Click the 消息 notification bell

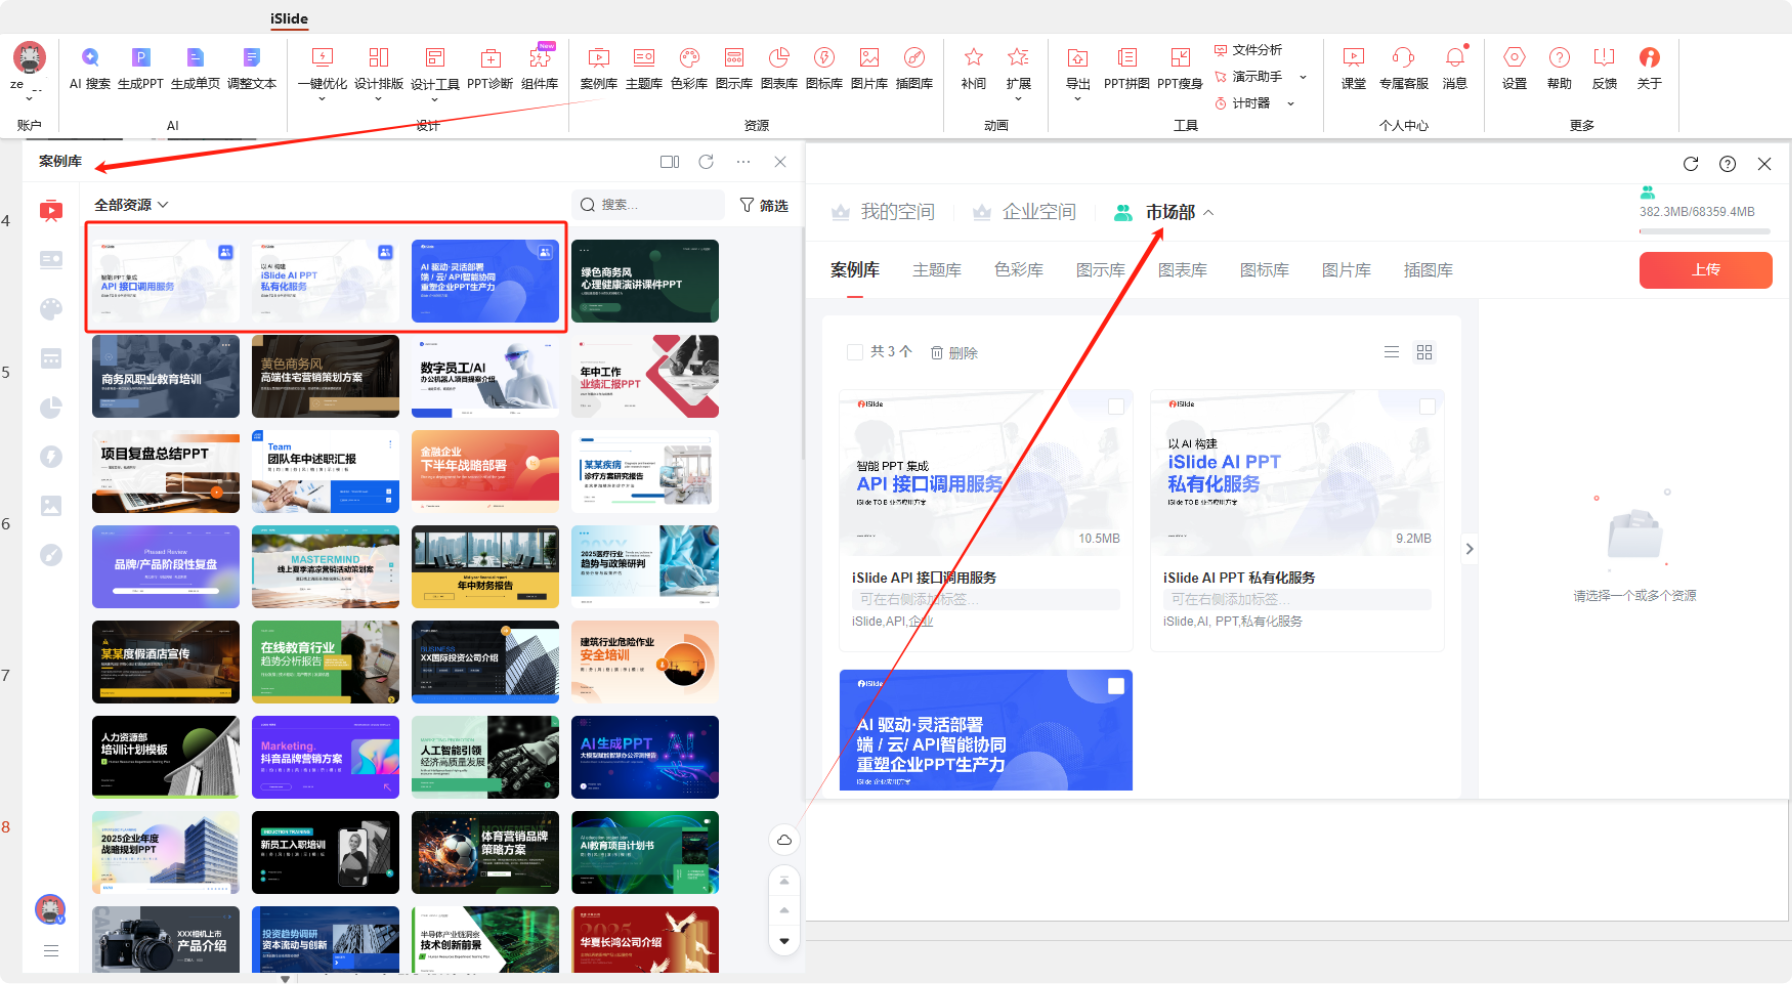(x=1454, y=59)
